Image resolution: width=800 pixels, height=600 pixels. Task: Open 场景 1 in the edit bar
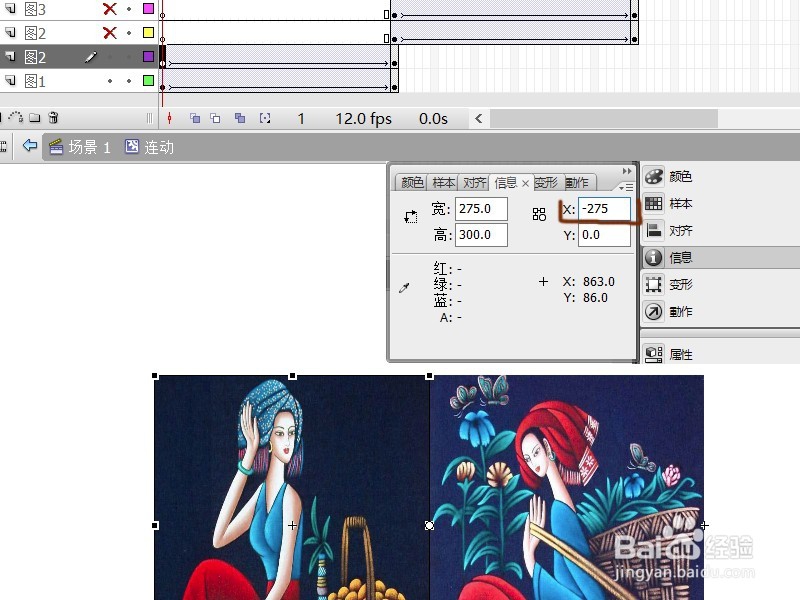[x=80, y=147]
